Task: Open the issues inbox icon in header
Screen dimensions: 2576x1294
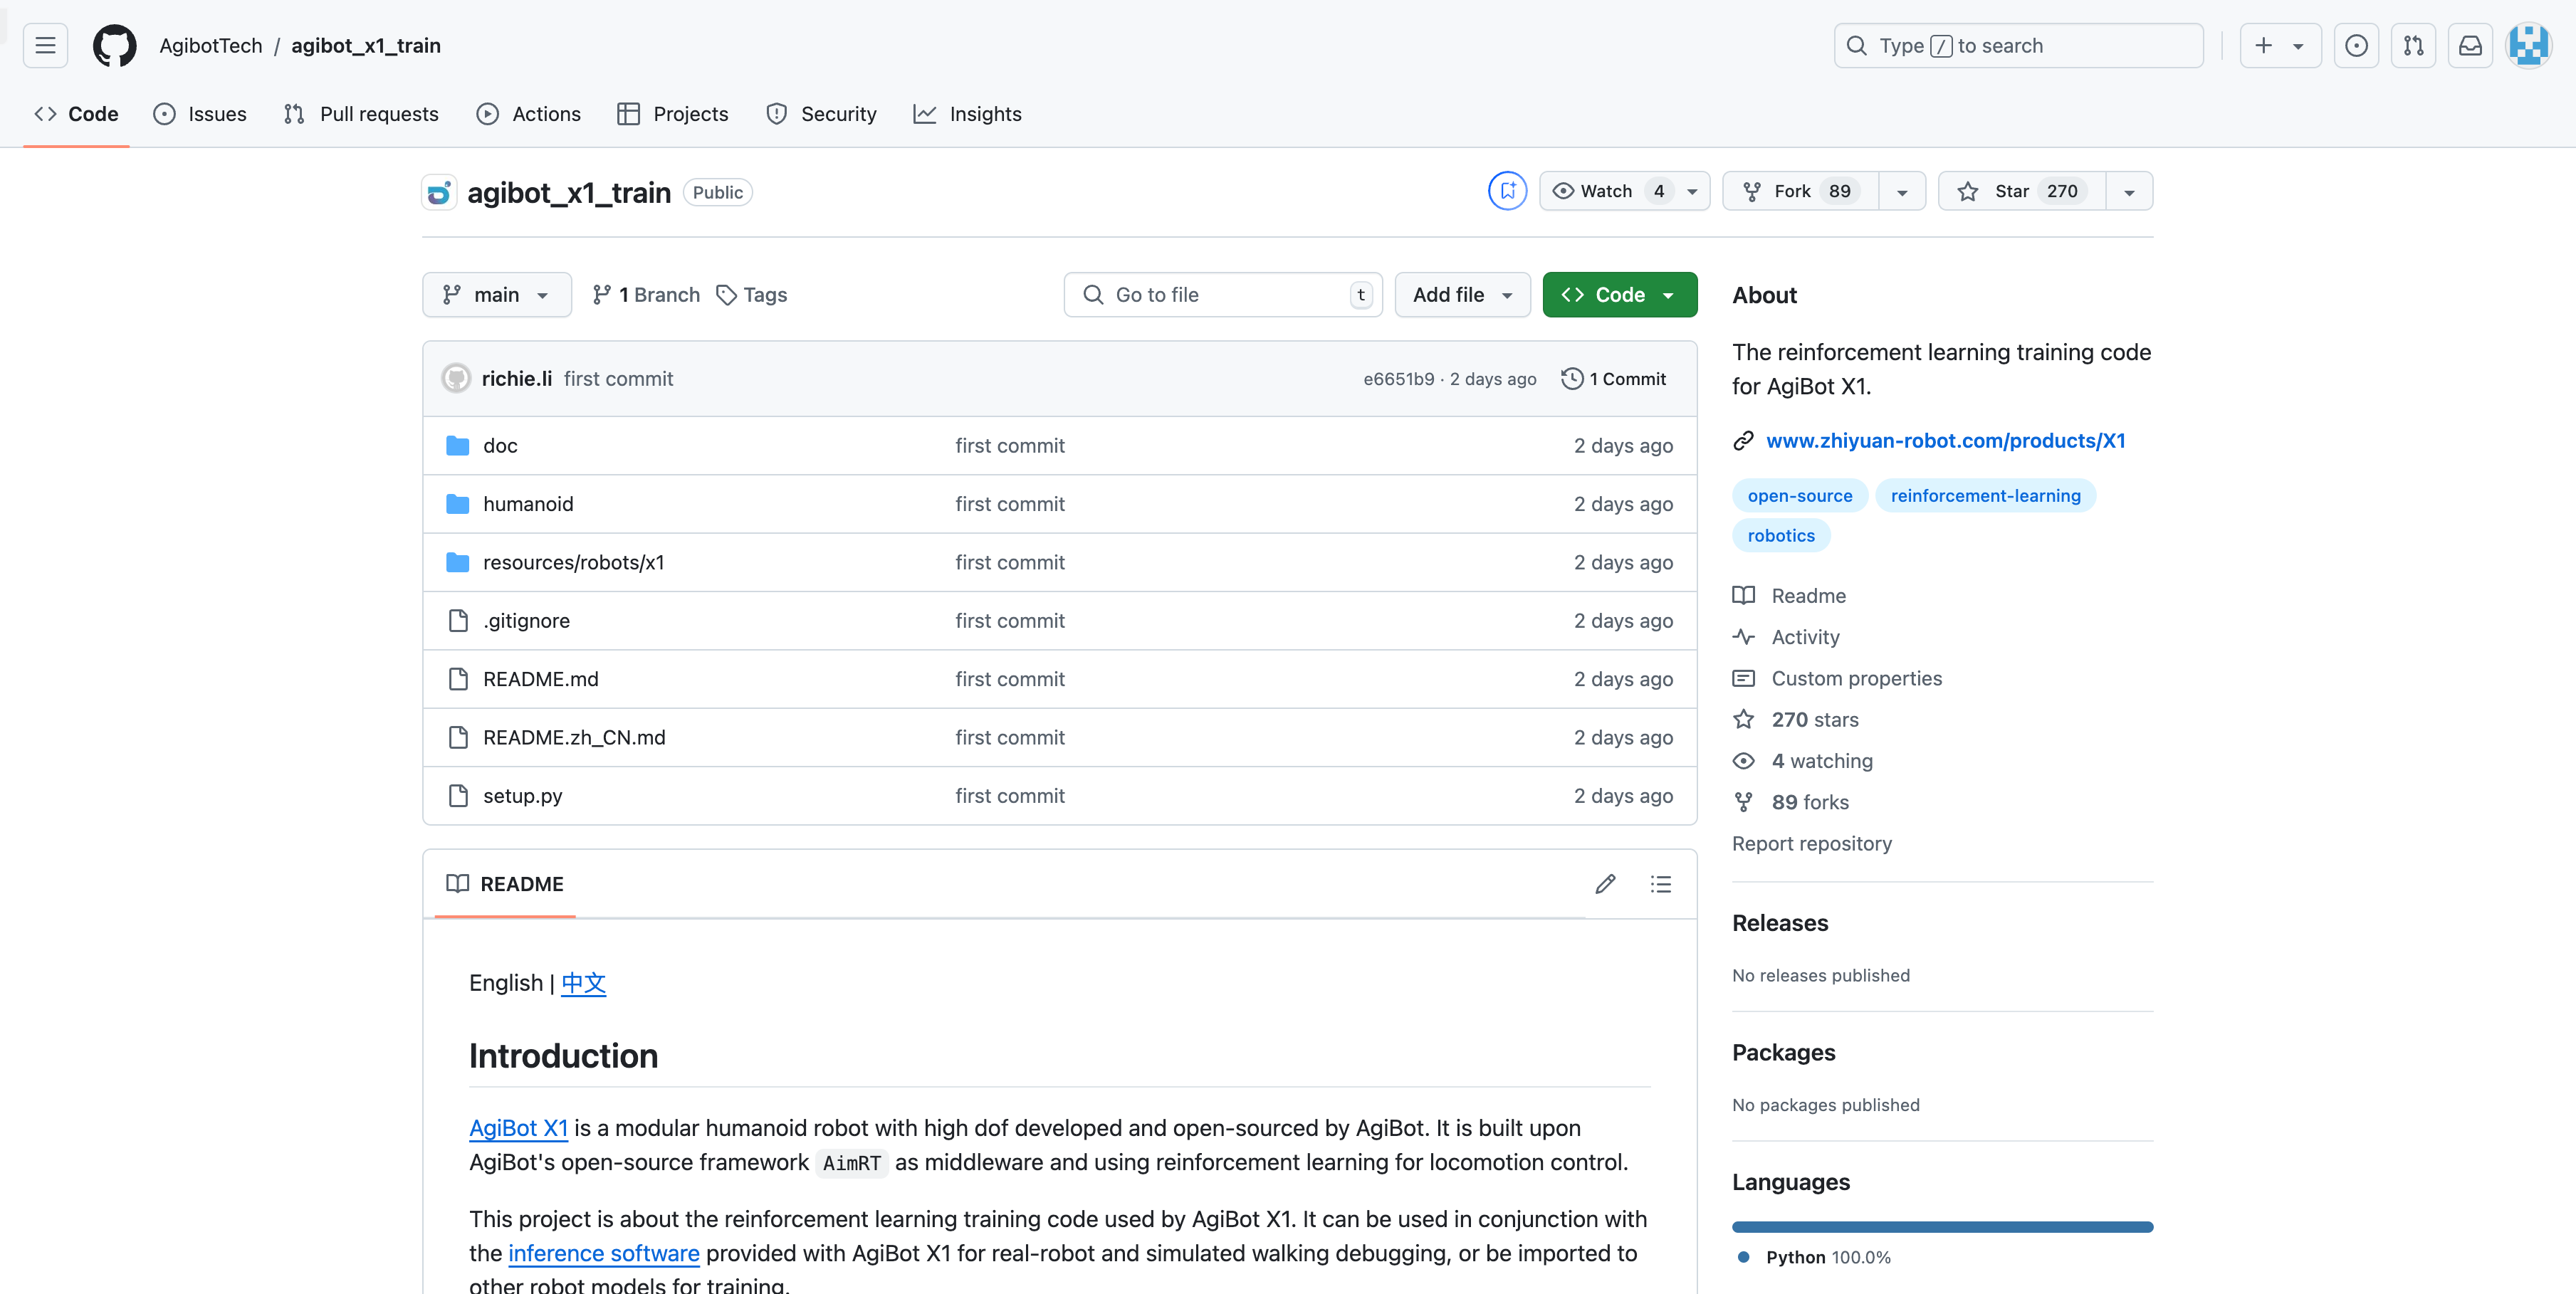Action: [x=2356, y=46]
